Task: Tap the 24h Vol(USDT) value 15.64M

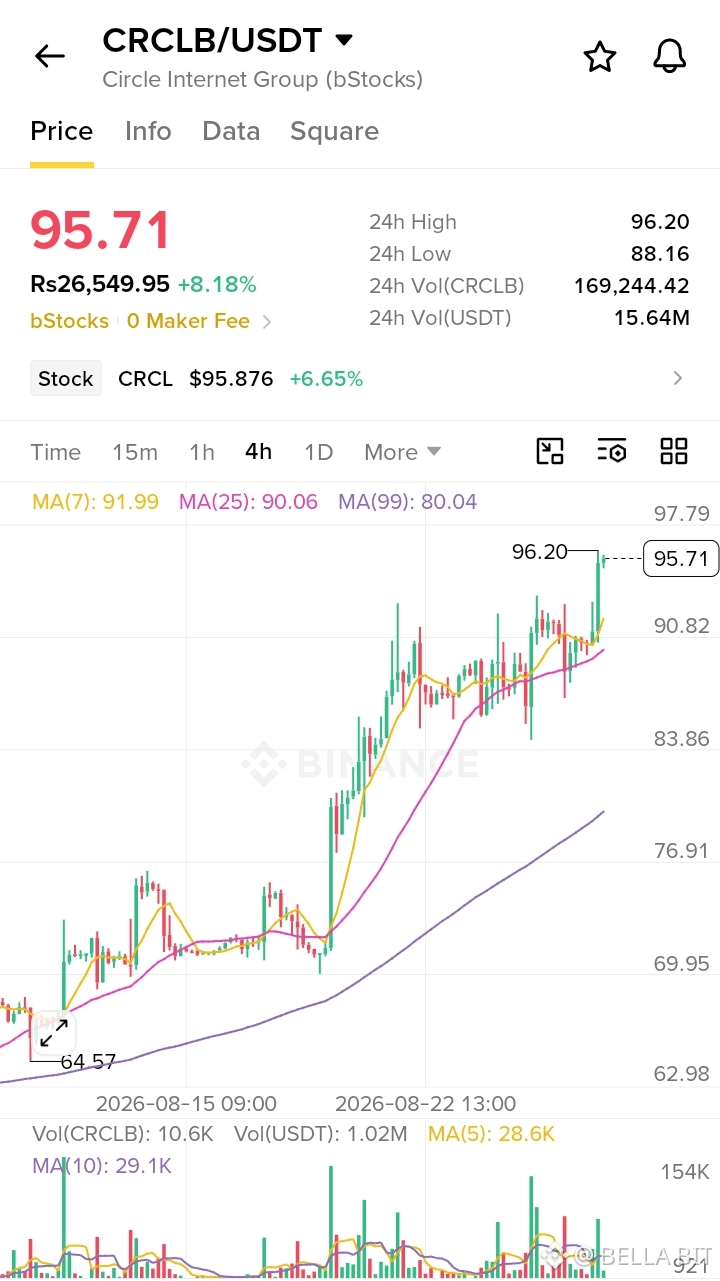Action: [x=652, y=318]
